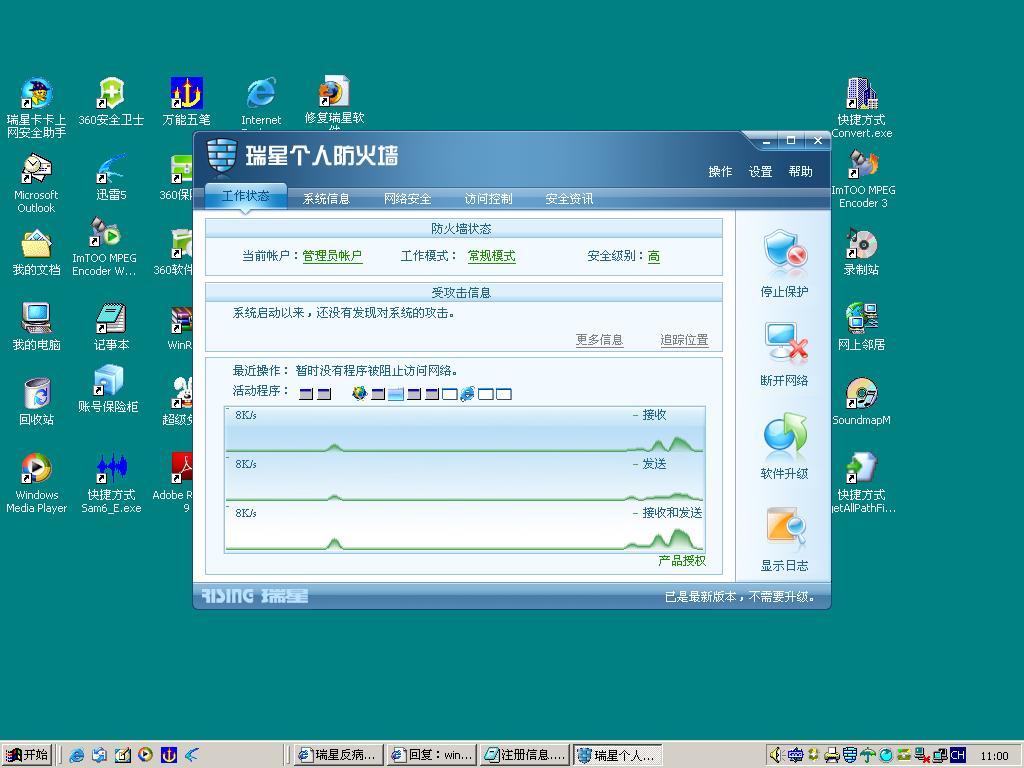The width and height of the screenshot is (1024, 768).
Task: Click the firewall shield logo in title bar
Action: tap(221, 157)
